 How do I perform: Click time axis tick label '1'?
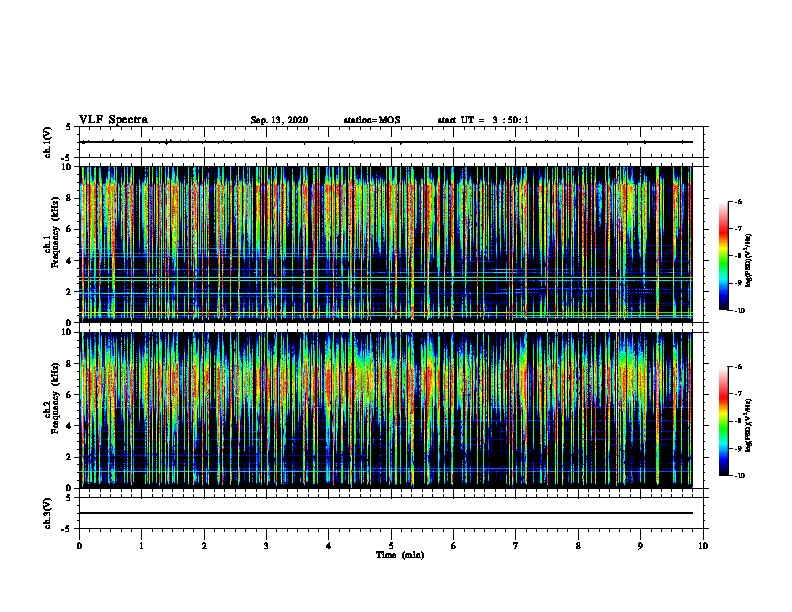[141, 545]
